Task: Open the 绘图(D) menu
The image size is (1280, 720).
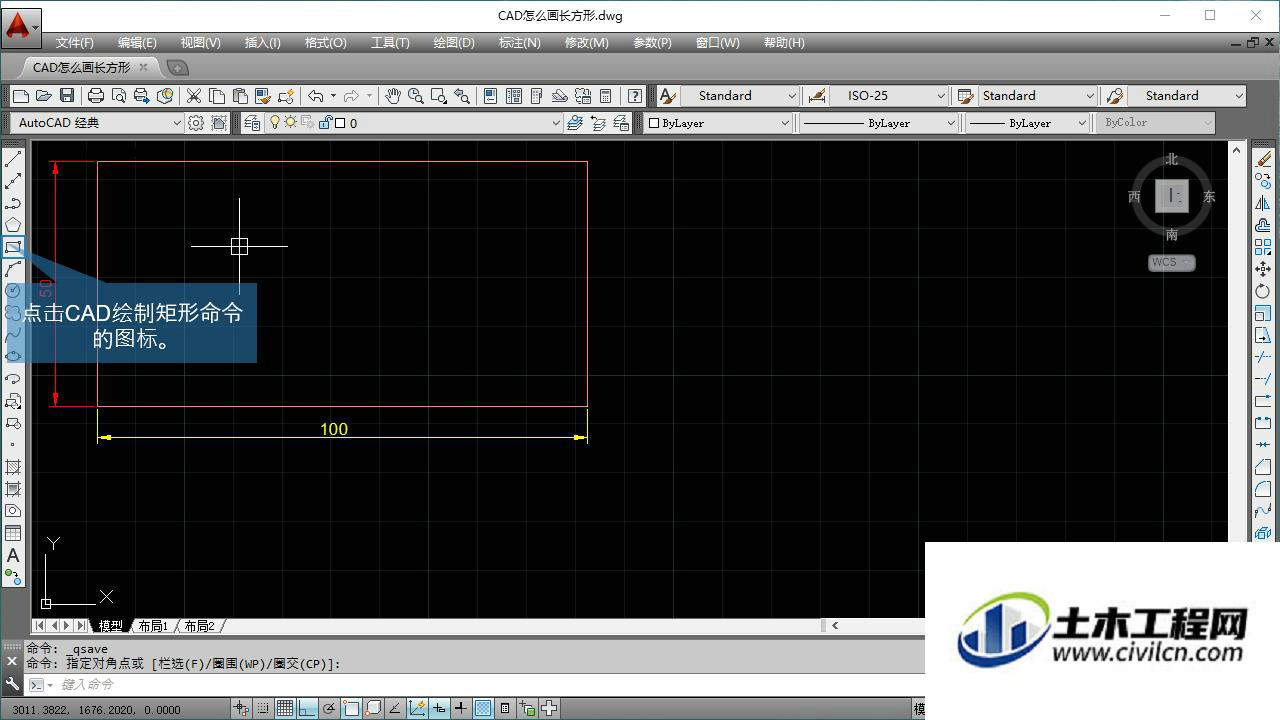Action: click(454, 42)
